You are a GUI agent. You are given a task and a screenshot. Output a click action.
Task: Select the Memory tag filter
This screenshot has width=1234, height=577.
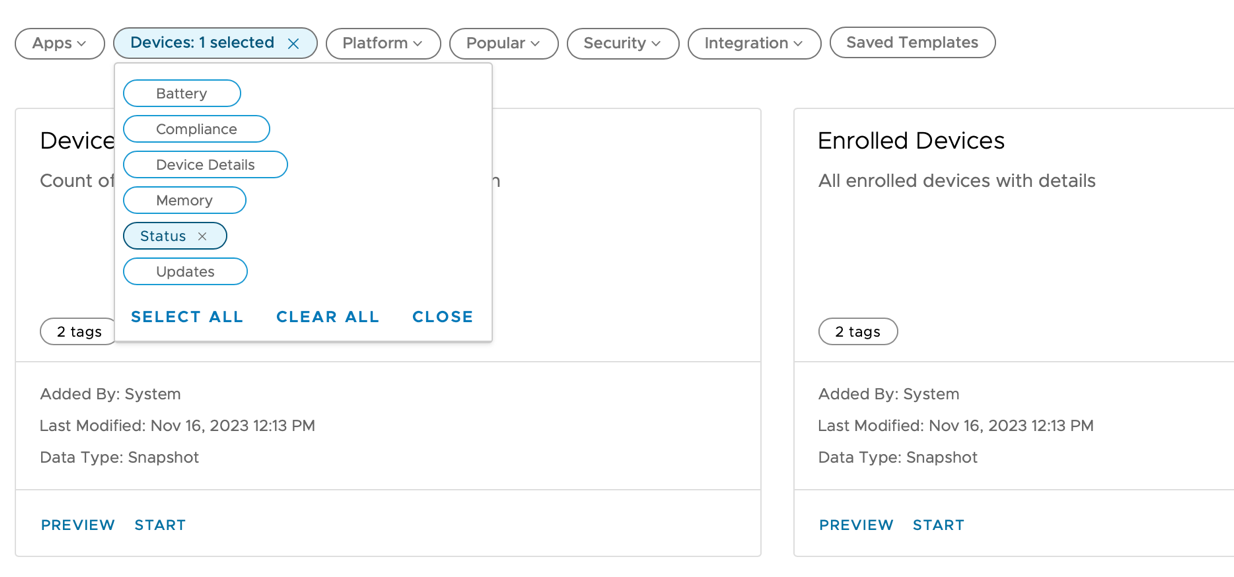point(184,200)
